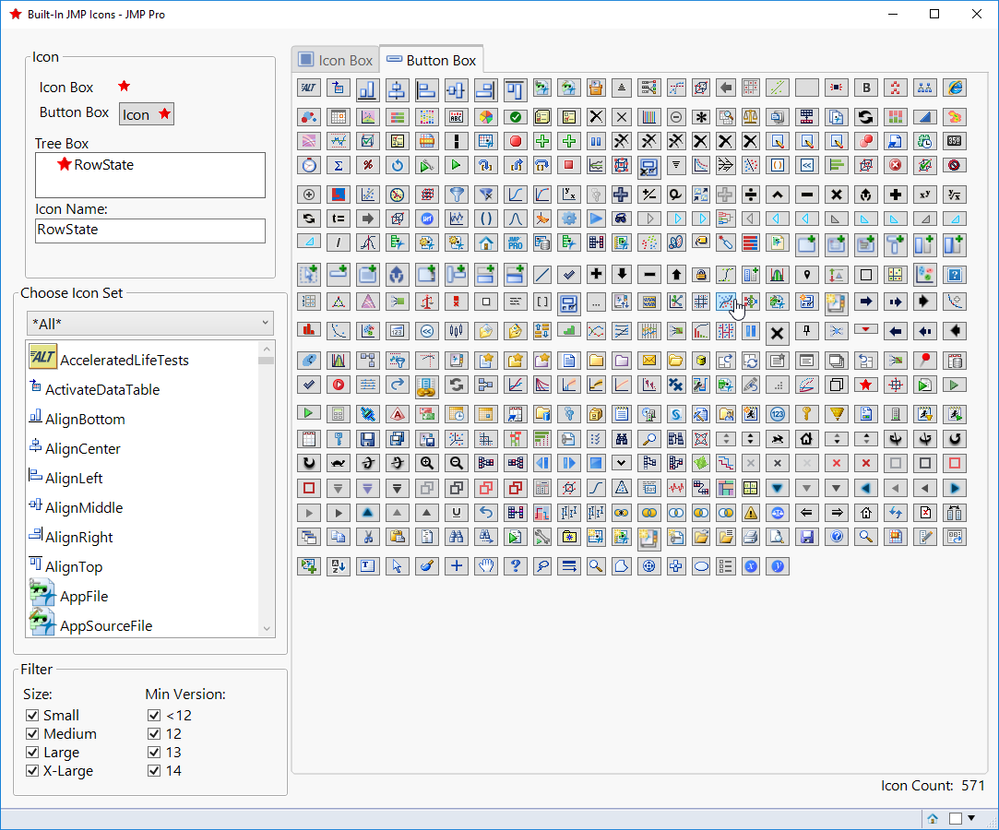Open the *All* icon set dropdown
Image resolution: width=999 pixels, height=830 pixels.
pyautogui.click(x=150, y=323)
